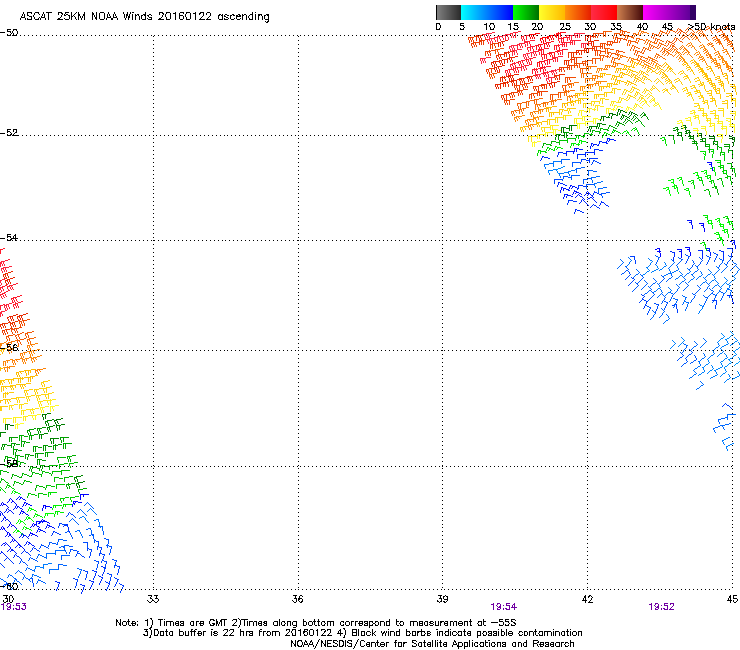This screenshot has width=740, height=650.
Task: Click the 33 longitude axis label
Action: pos(153,599)
